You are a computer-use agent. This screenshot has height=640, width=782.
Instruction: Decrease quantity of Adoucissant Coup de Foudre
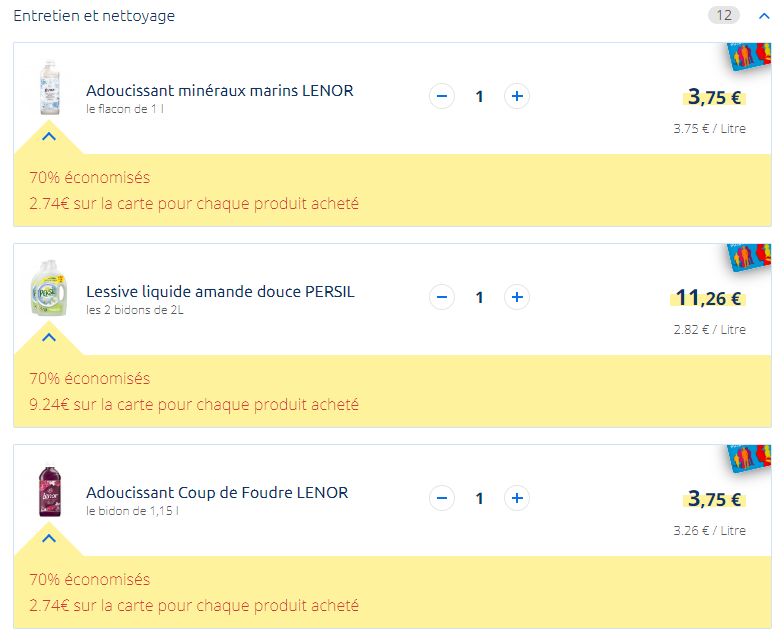[442, 498]
